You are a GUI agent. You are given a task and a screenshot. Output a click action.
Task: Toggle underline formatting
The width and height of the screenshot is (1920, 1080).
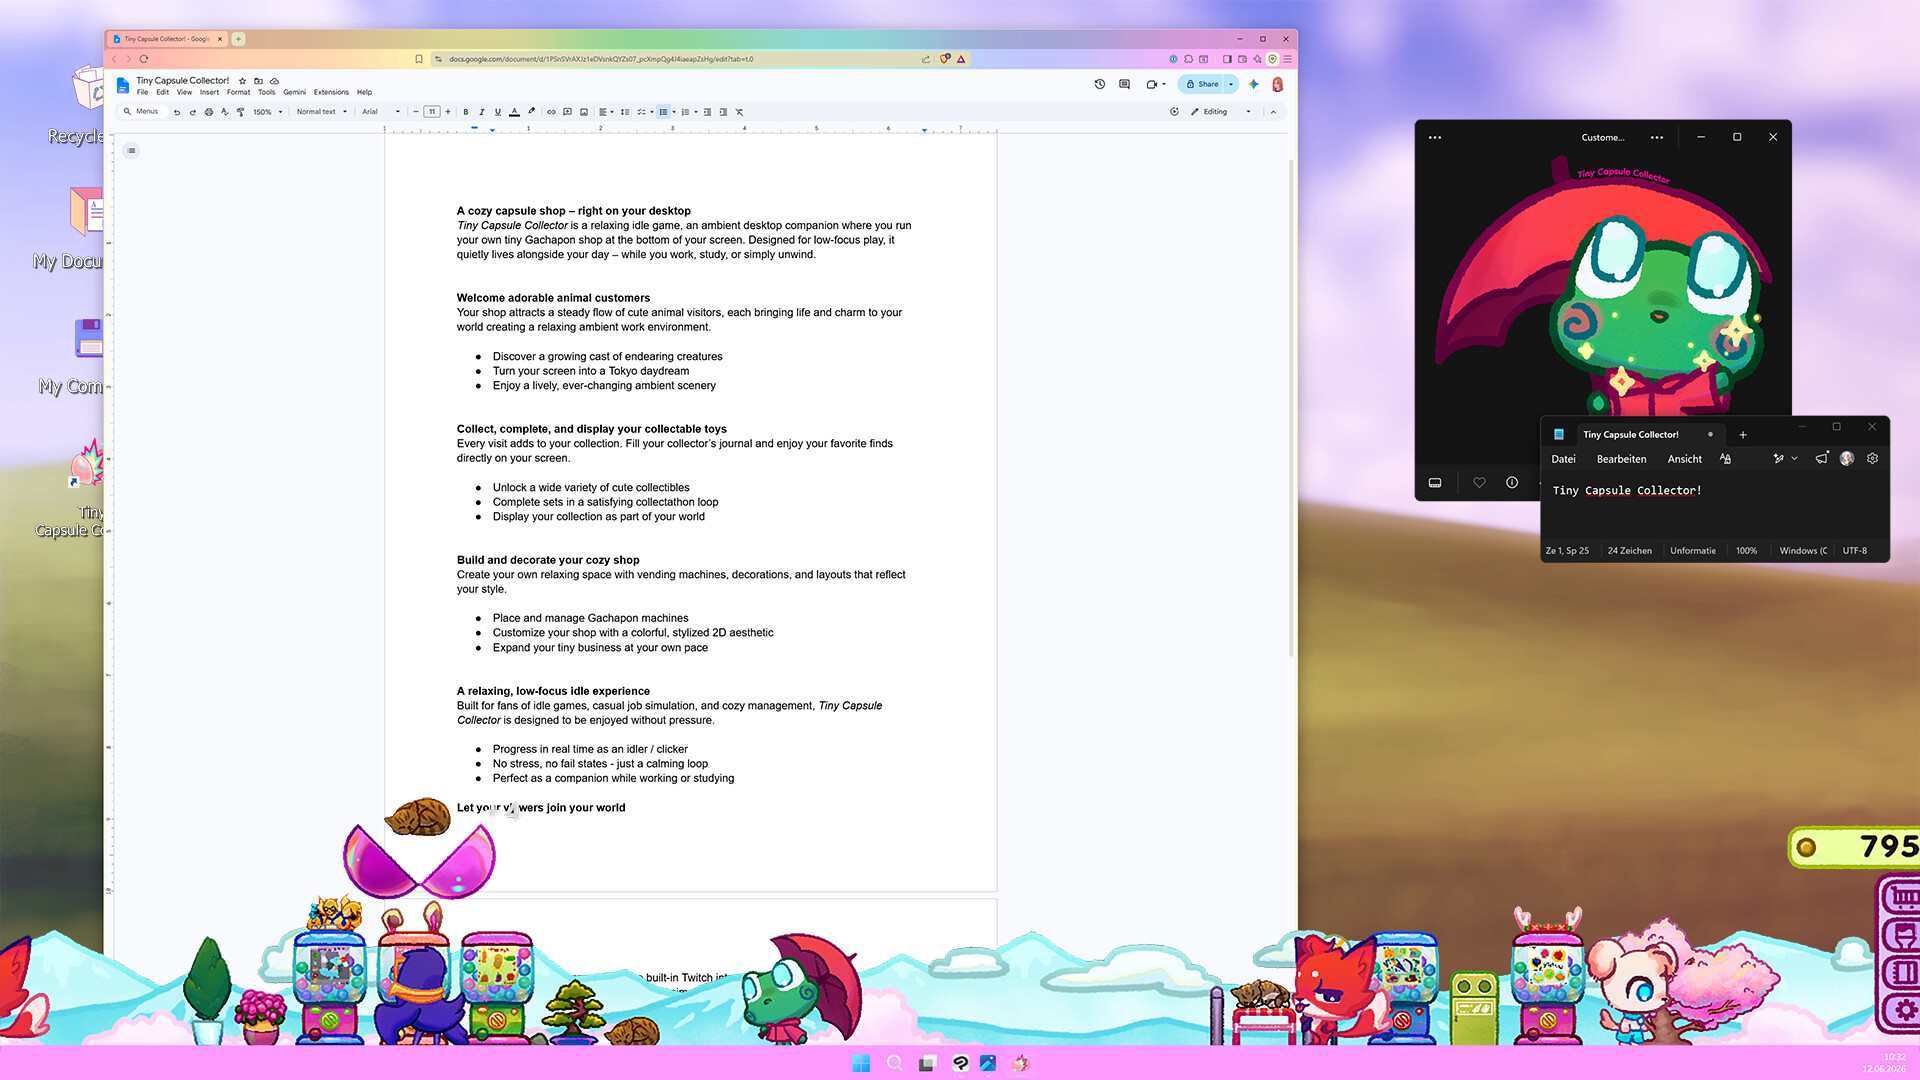[498, 112]
